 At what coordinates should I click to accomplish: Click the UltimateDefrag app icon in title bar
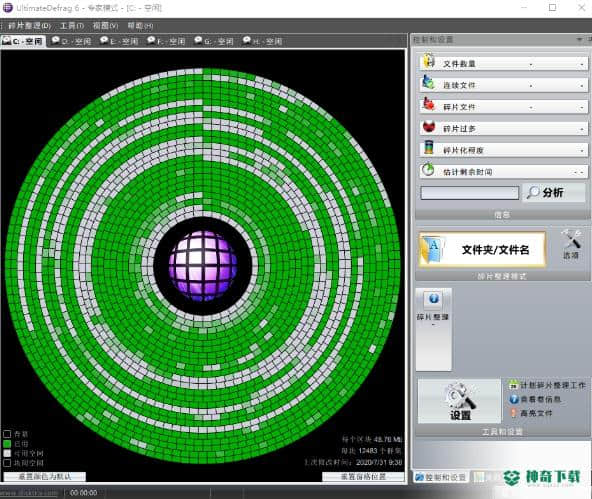coord(8,8)
